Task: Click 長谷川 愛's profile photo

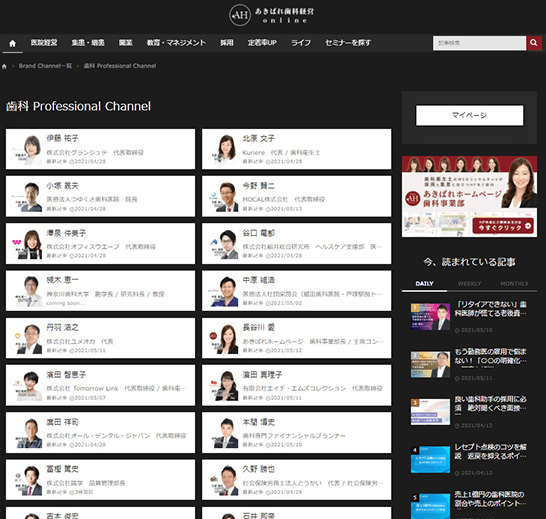Action: click(223, 339)
